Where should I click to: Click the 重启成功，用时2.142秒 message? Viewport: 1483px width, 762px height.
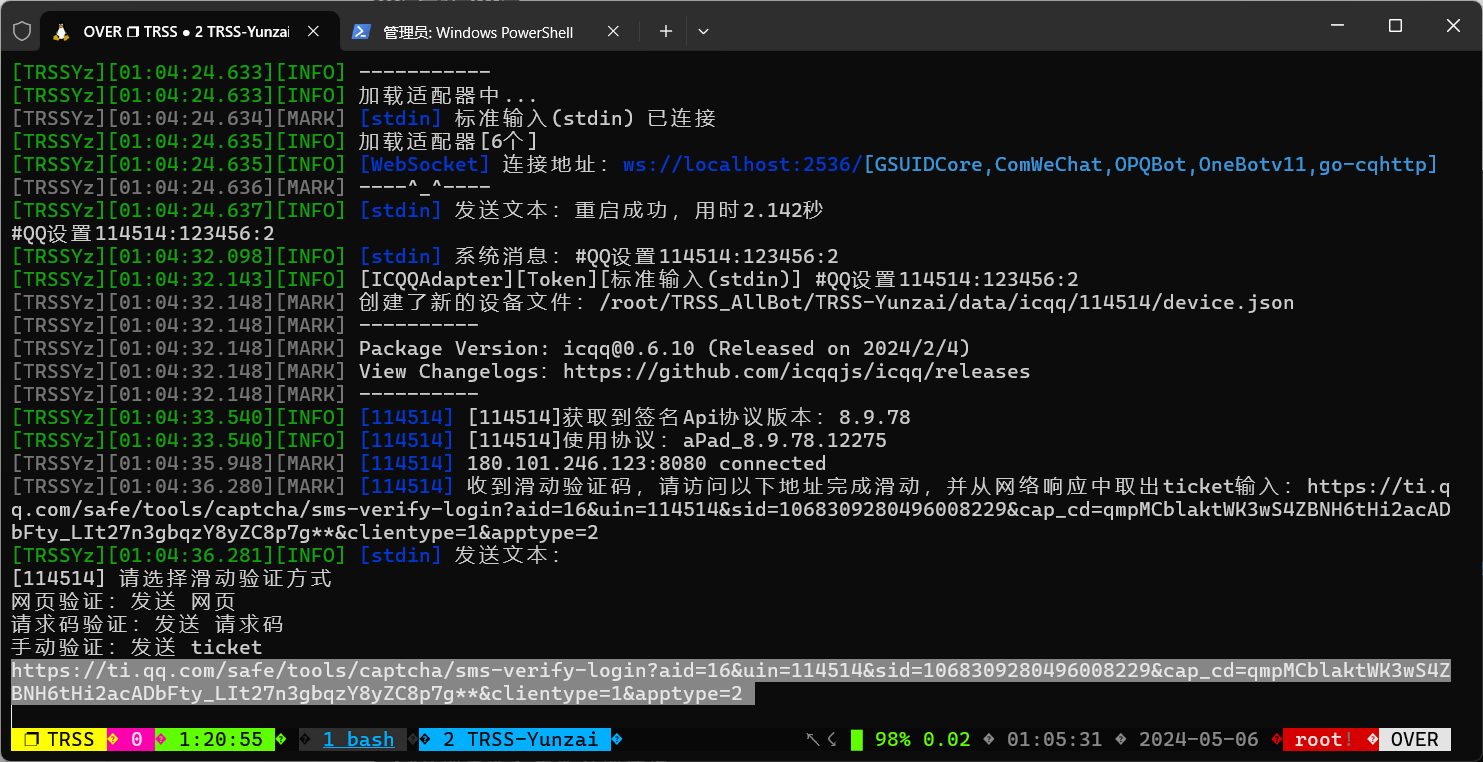coord(699,210)
